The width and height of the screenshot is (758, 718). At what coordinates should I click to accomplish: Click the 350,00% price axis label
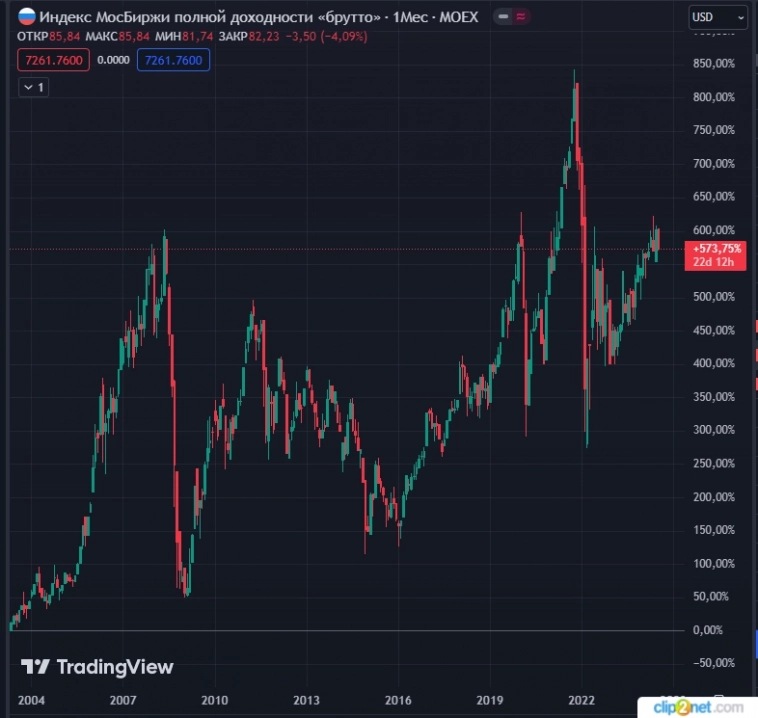click(714, 396)
